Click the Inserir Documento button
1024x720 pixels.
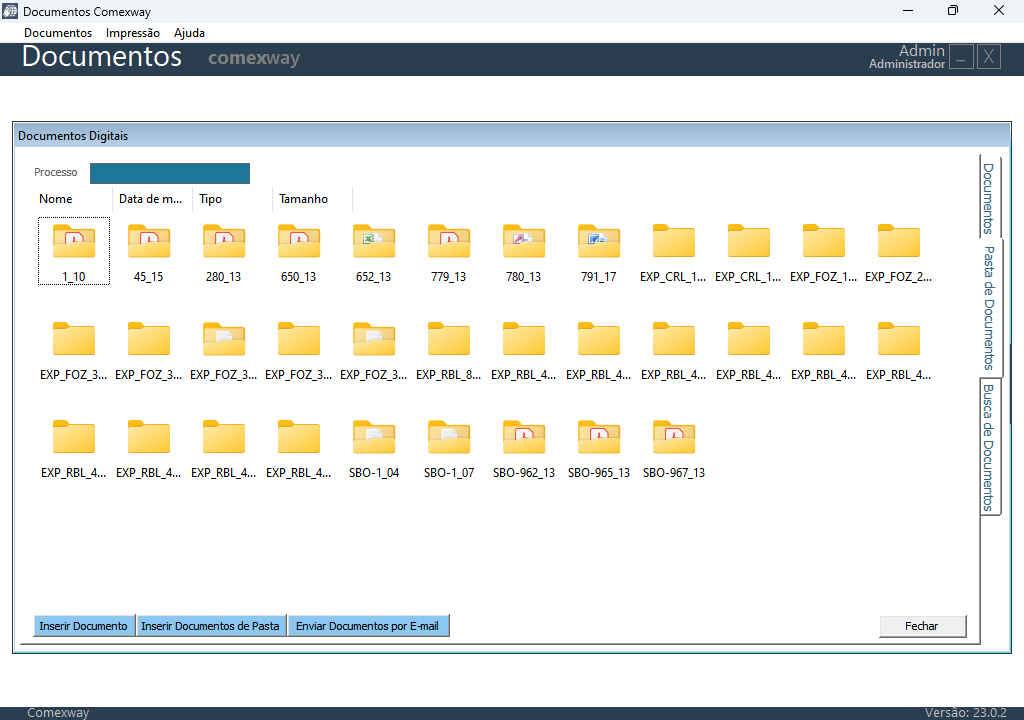coord(84,626)
